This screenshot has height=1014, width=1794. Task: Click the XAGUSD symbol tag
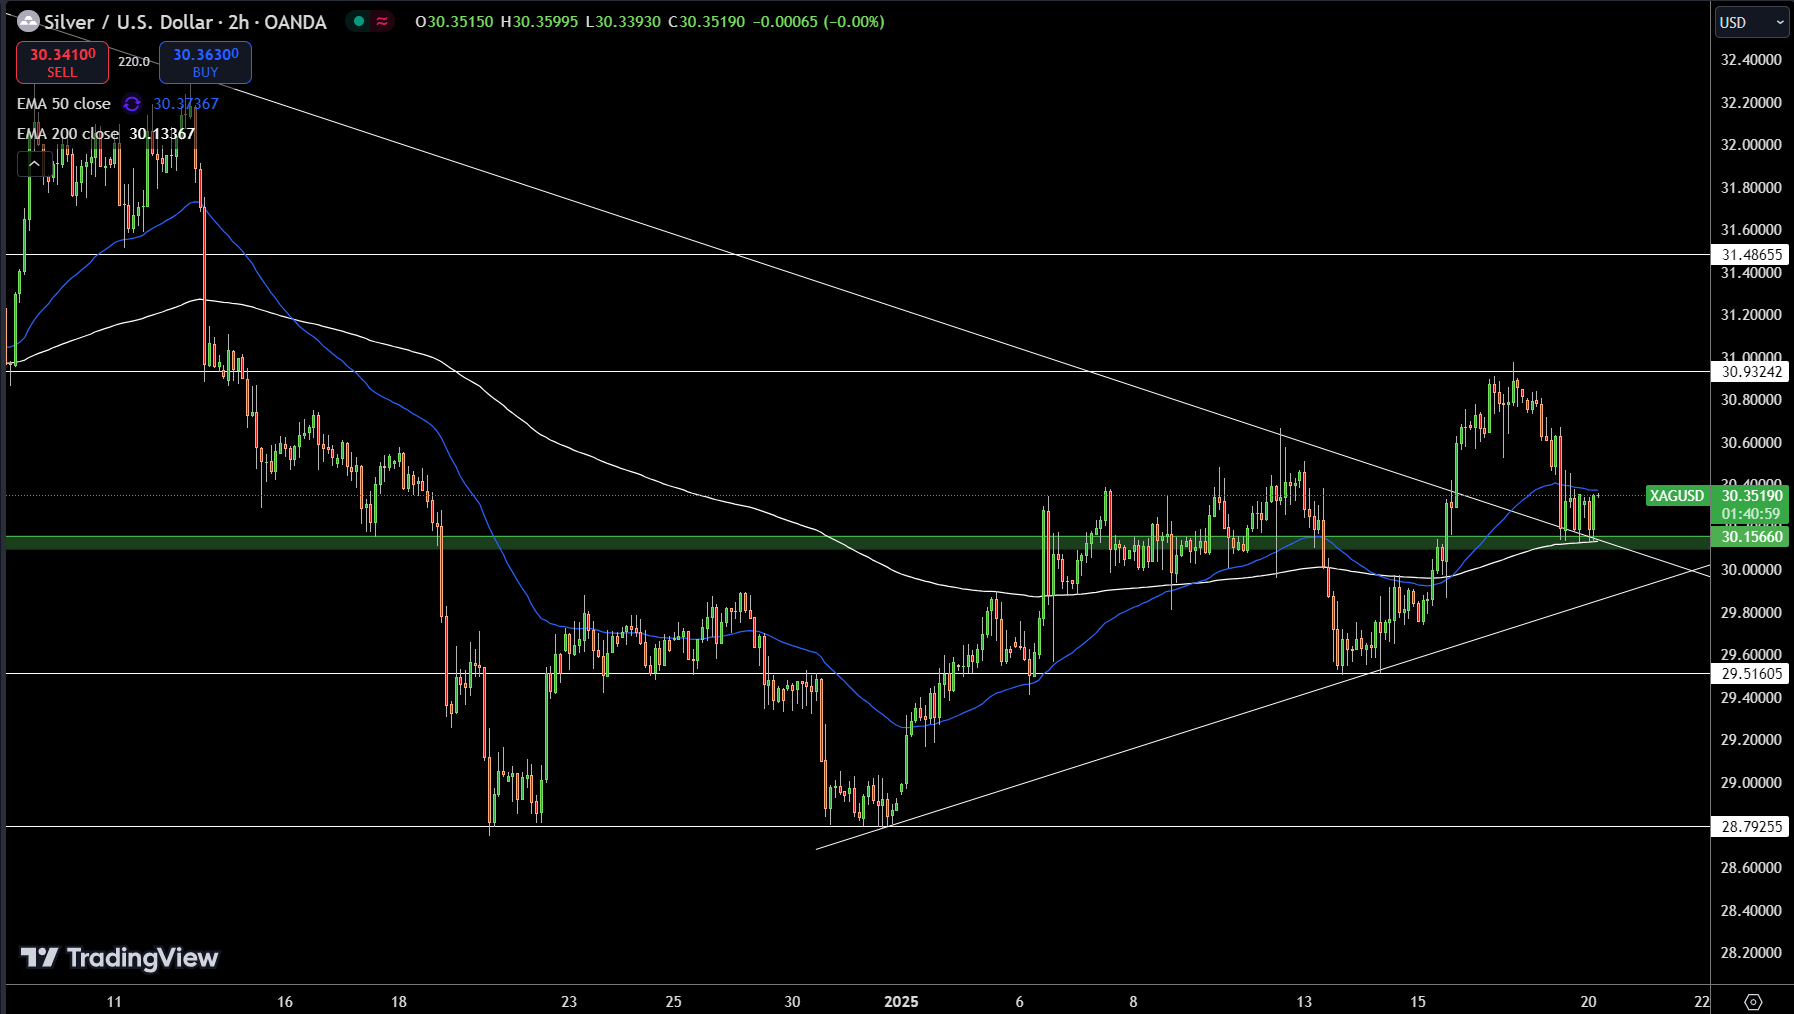1677,496
